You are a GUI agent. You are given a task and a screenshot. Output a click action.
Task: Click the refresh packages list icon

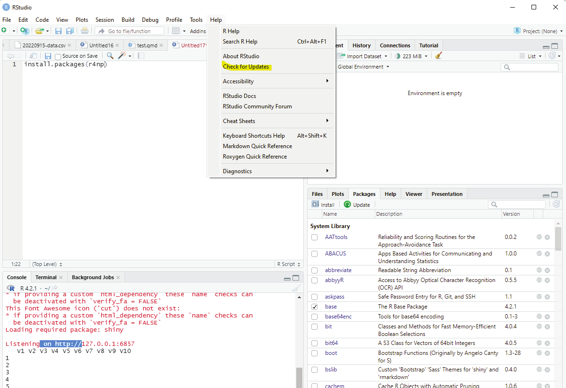click(x=556, y=204)
